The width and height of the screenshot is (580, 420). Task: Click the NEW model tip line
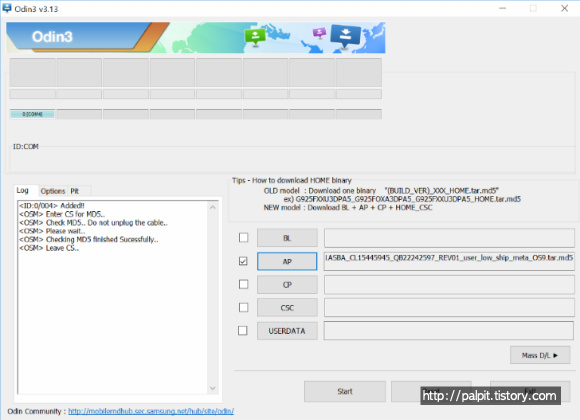[348, 208]
